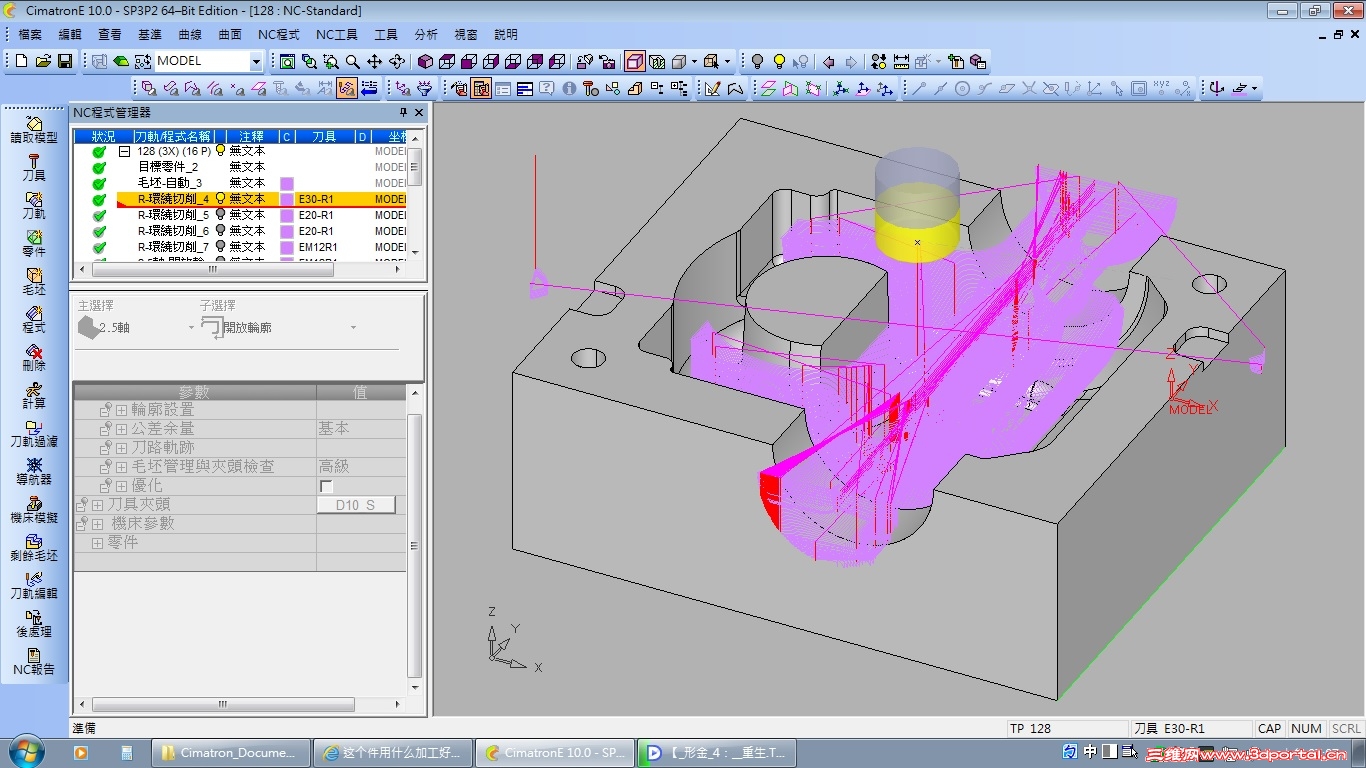Toggle light bulb for R-環繞切削_6

point(221,231)
